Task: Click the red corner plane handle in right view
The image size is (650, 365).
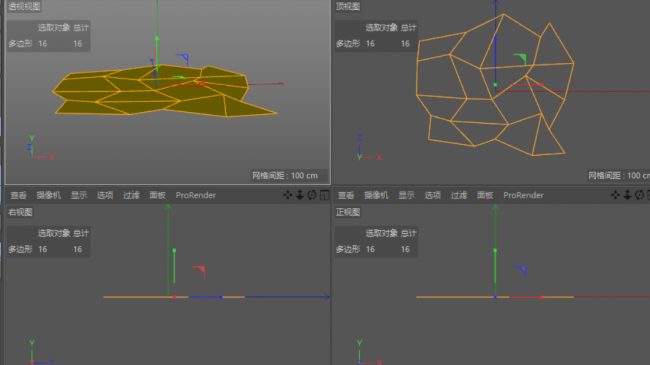Action: 199,272
